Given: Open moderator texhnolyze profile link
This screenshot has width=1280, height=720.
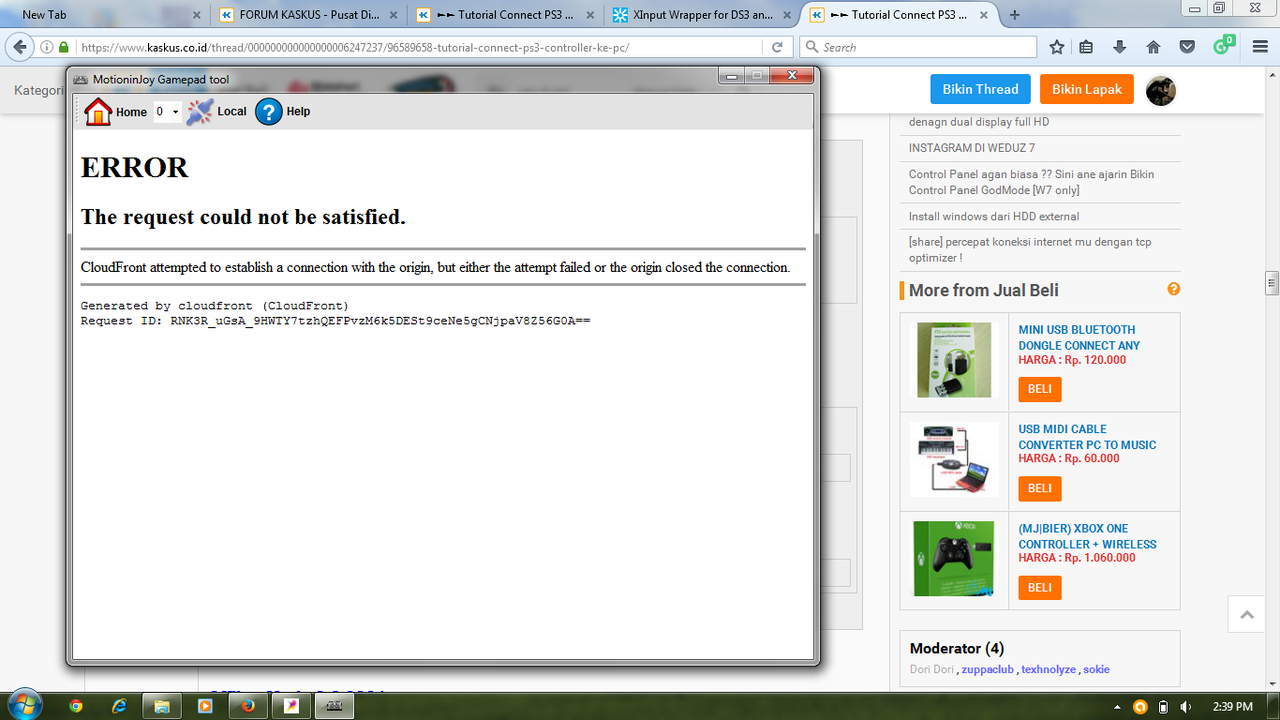Looking at the screenshot, I should (x=1048, y=669).
